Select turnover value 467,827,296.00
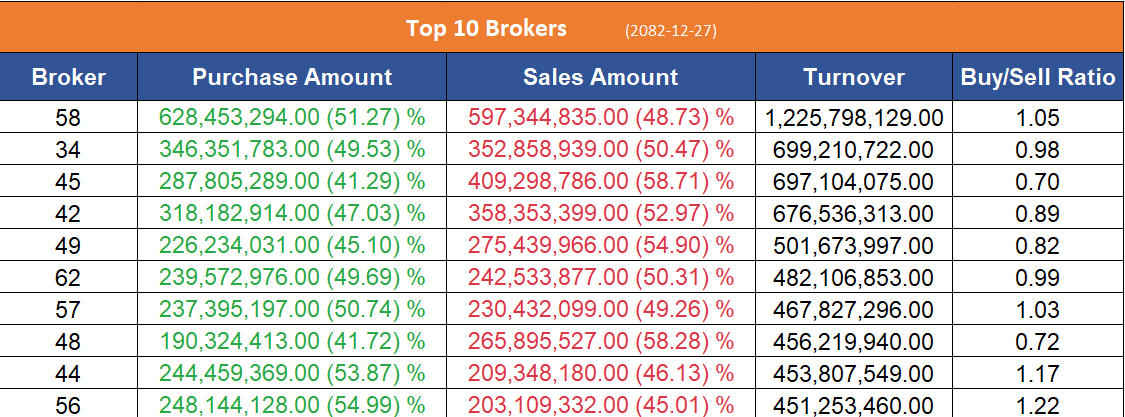Viewport: 1125px width, 417px height. [854, 310]
